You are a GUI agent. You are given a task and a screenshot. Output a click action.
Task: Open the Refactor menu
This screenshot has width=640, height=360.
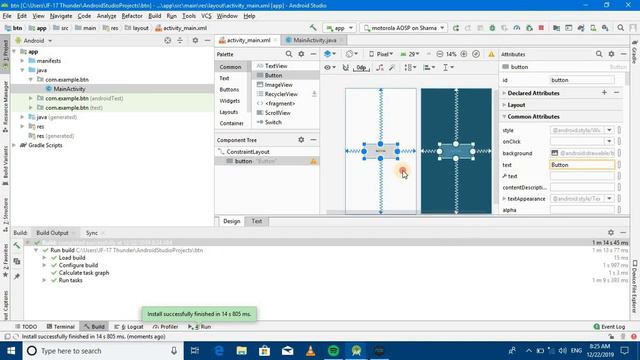coord(132,16)
